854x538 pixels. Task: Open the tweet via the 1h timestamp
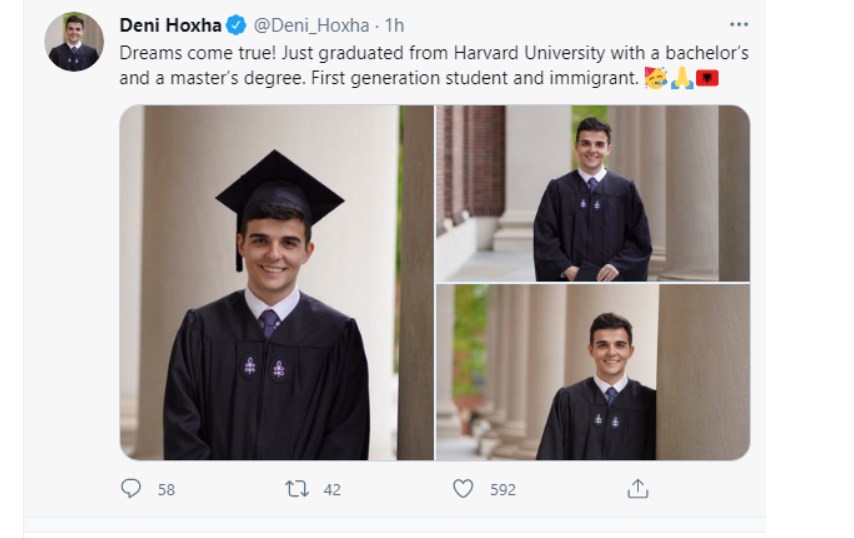pos(394,25)
